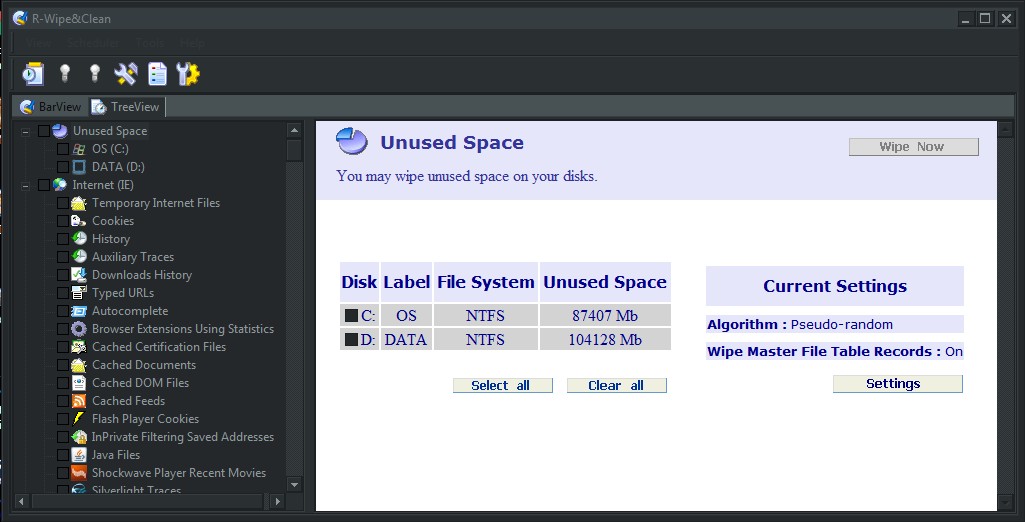Image resolution: width=1025 pixels, height=522 pixels.
Task: Tick the Internet (IE) checkbox
Action: (44, 185)
